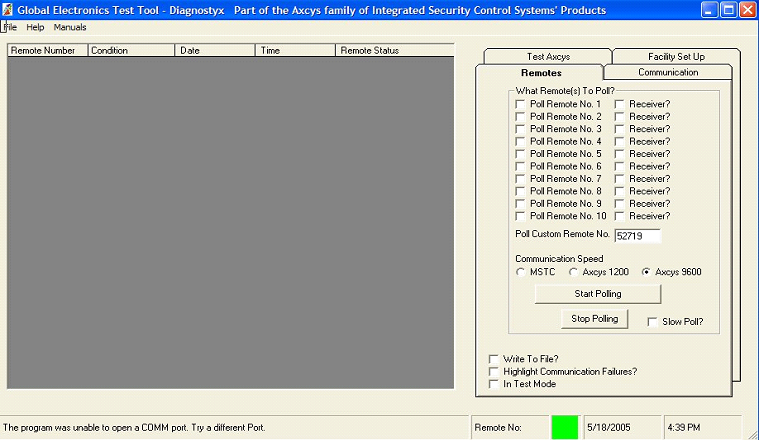Toggle Poll Remote No. 10
This screenshot has height=441, width=761.
(x=520, y=216)
